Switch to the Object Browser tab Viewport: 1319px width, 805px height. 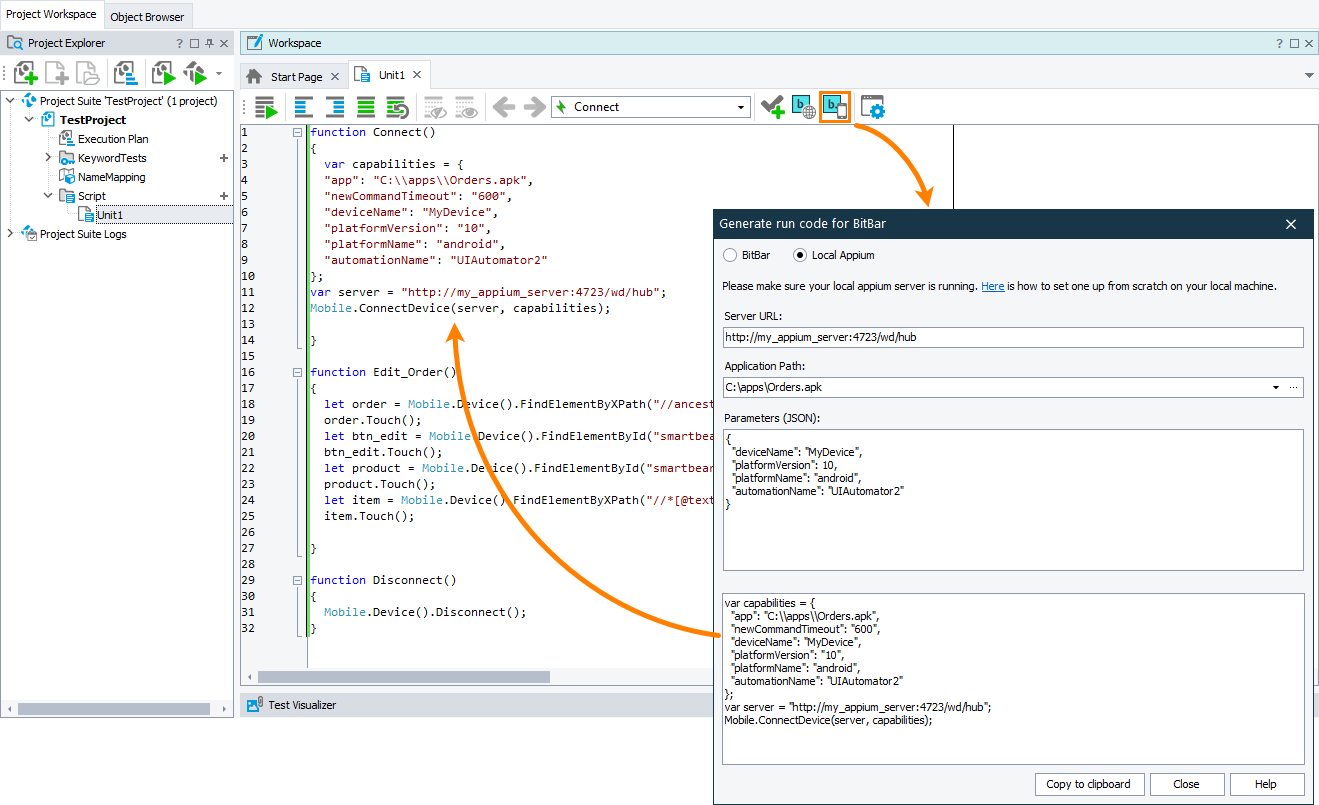[x=147, y=16]
